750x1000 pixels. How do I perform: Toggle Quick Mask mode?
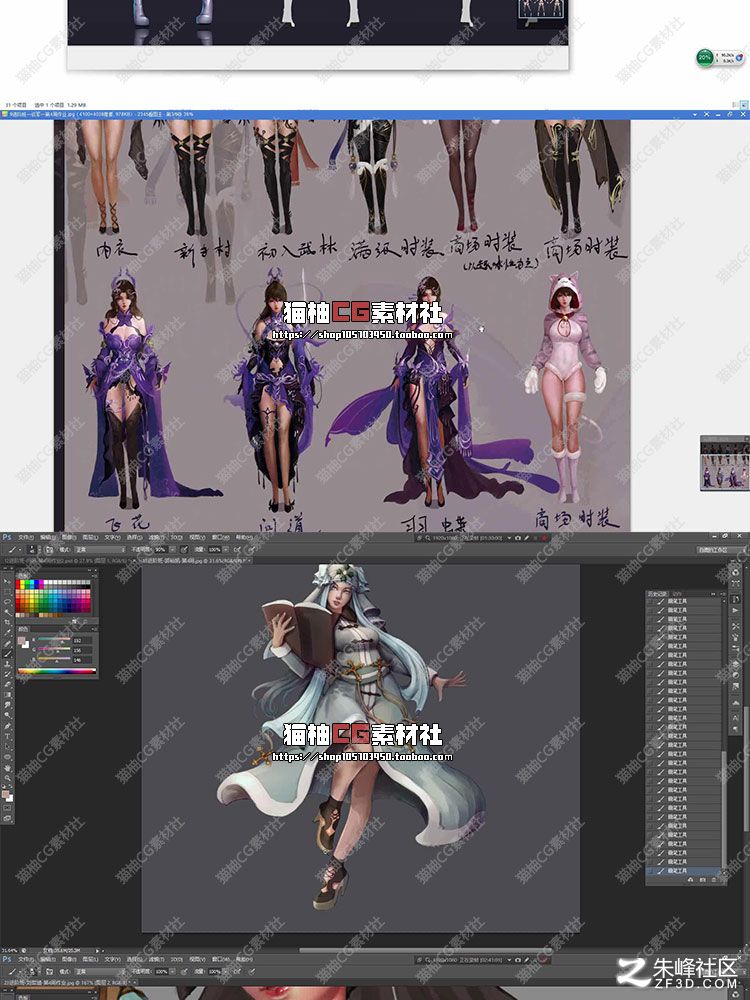(7, 807)
